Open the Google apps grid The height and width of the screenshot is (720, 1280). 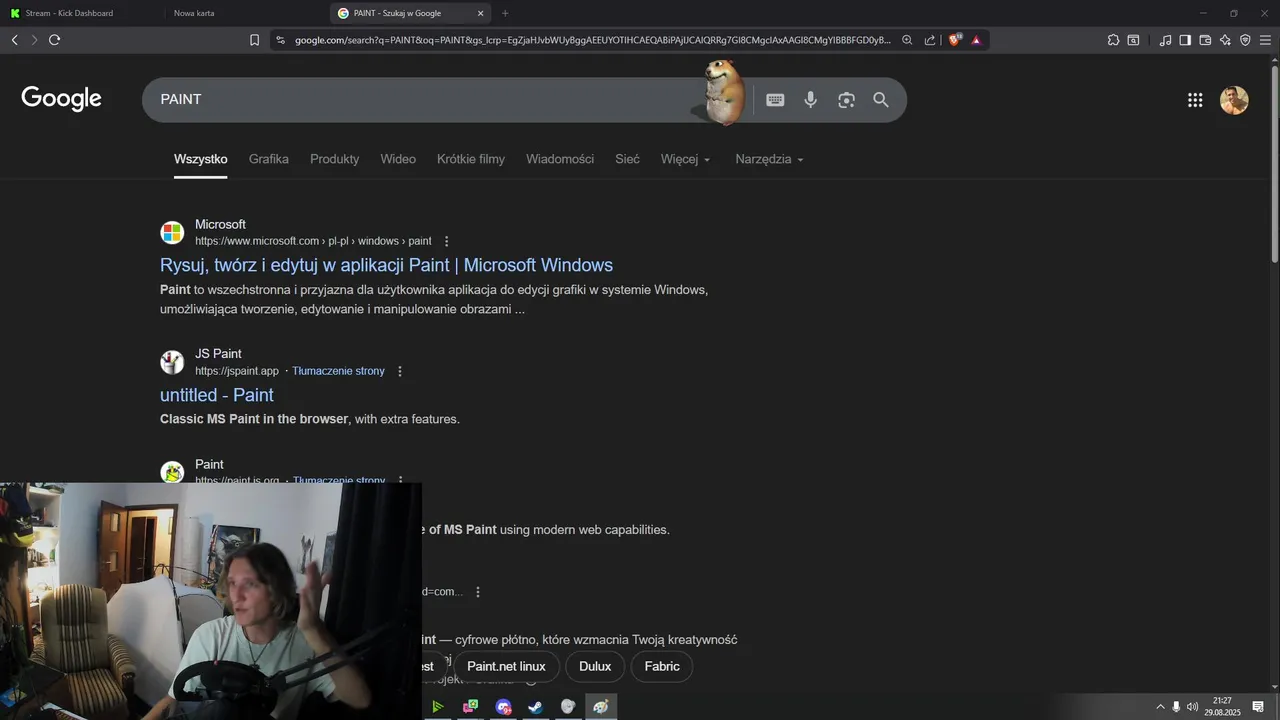coord(1195,100)
